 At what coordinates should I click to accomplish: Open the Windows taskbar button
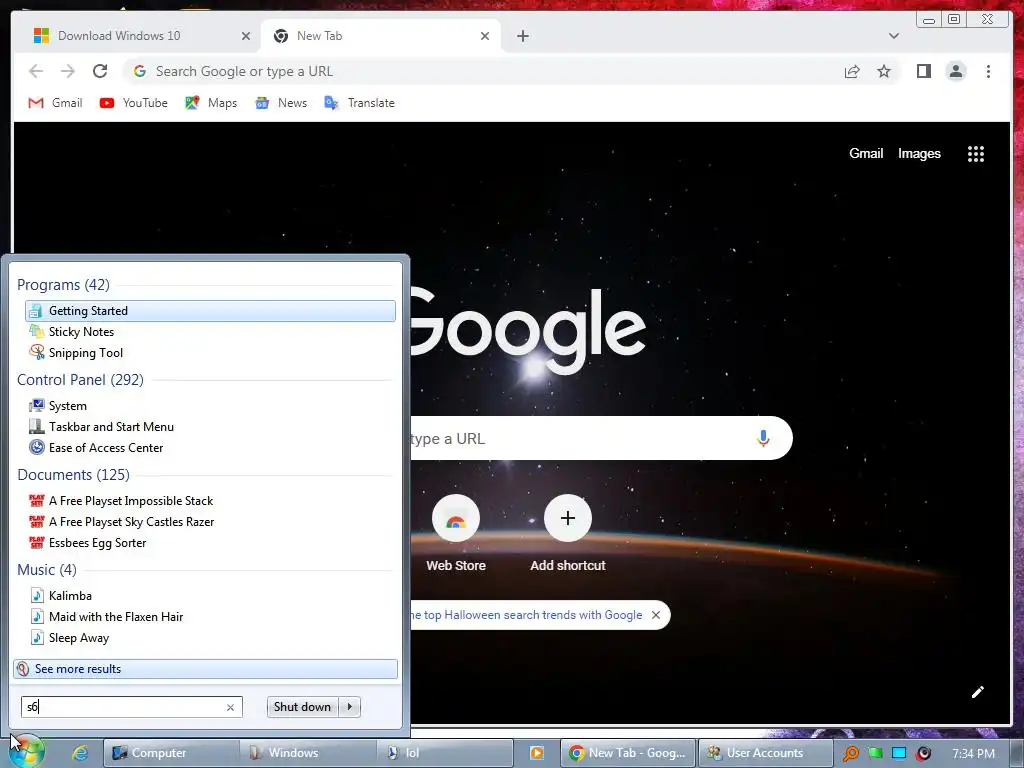tap(308, 753)
